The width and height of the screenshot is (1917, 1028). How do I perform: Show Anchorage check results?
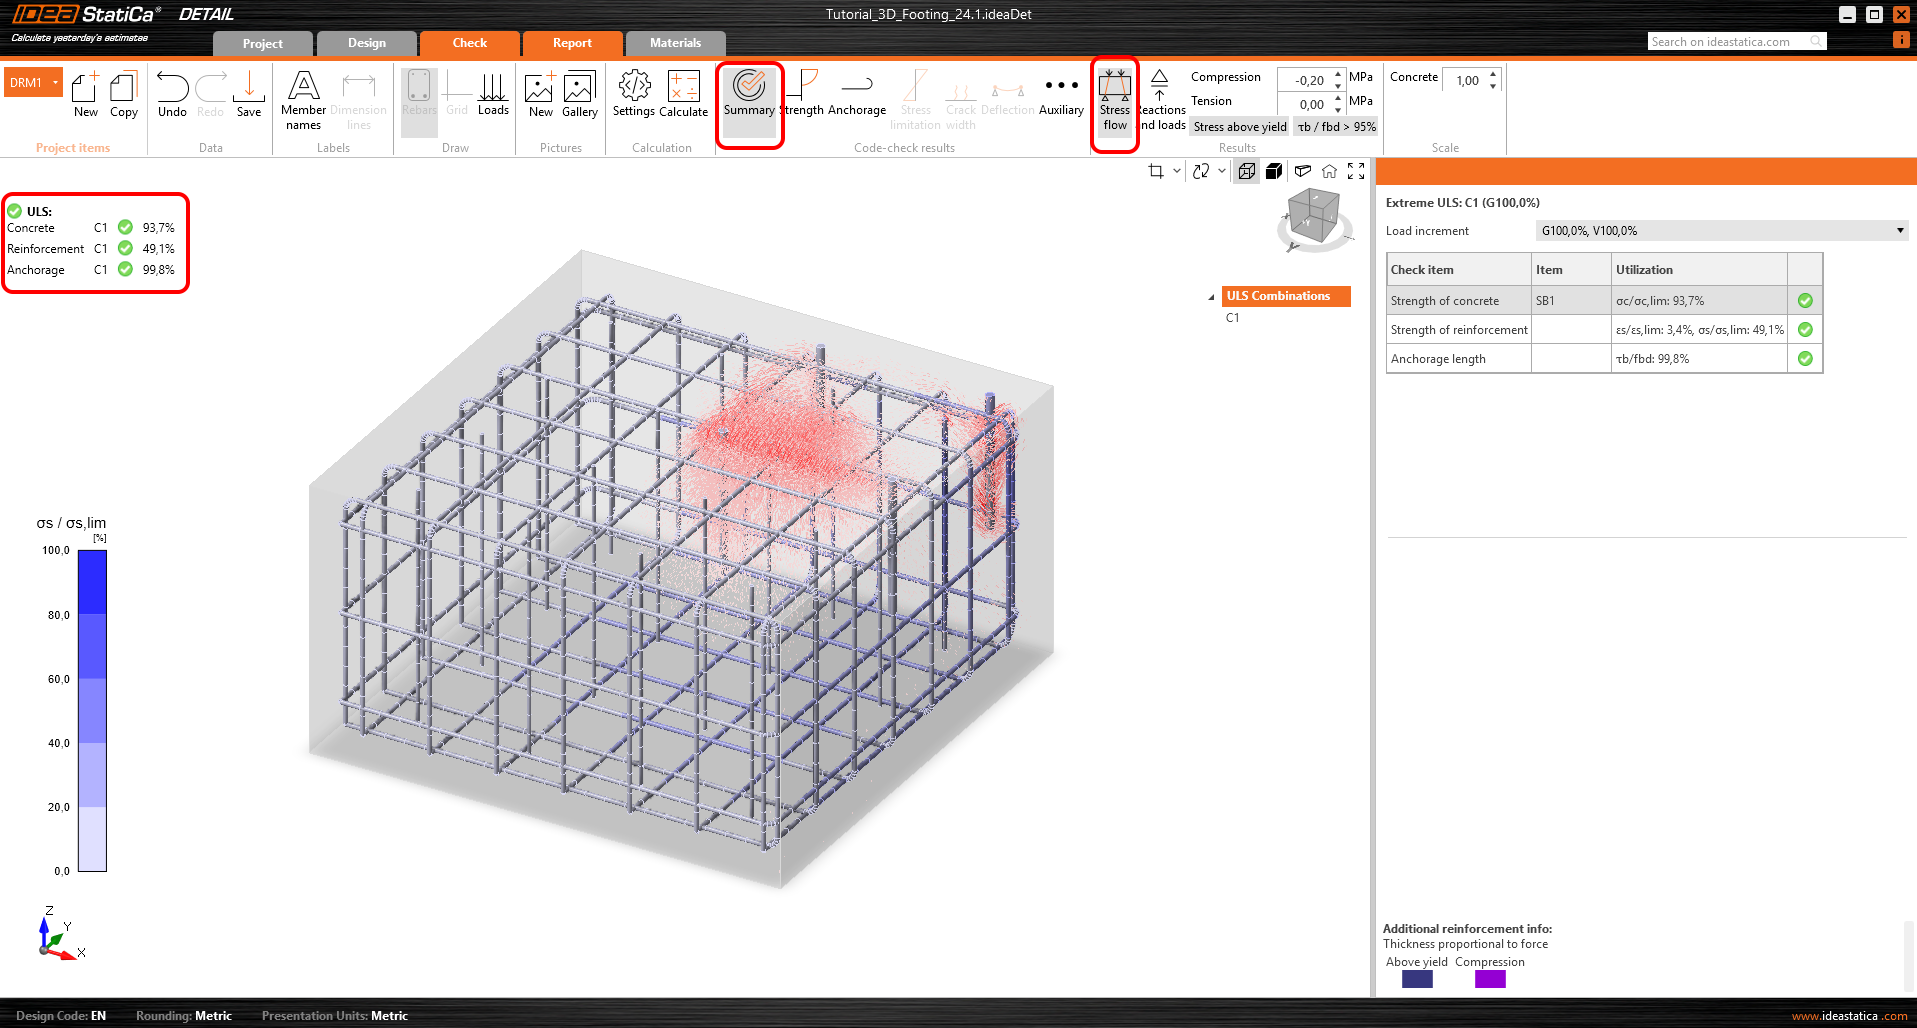(857, 95)
